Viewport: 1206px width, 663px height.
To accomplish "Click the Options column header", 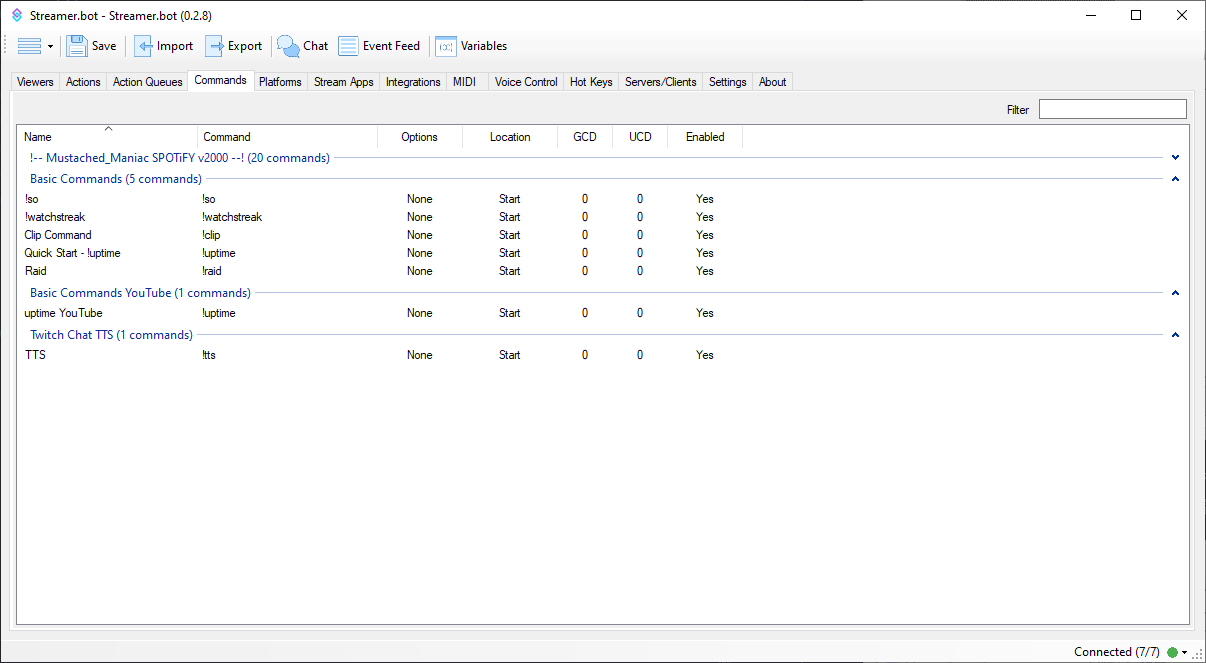I will tap(420, 137).
